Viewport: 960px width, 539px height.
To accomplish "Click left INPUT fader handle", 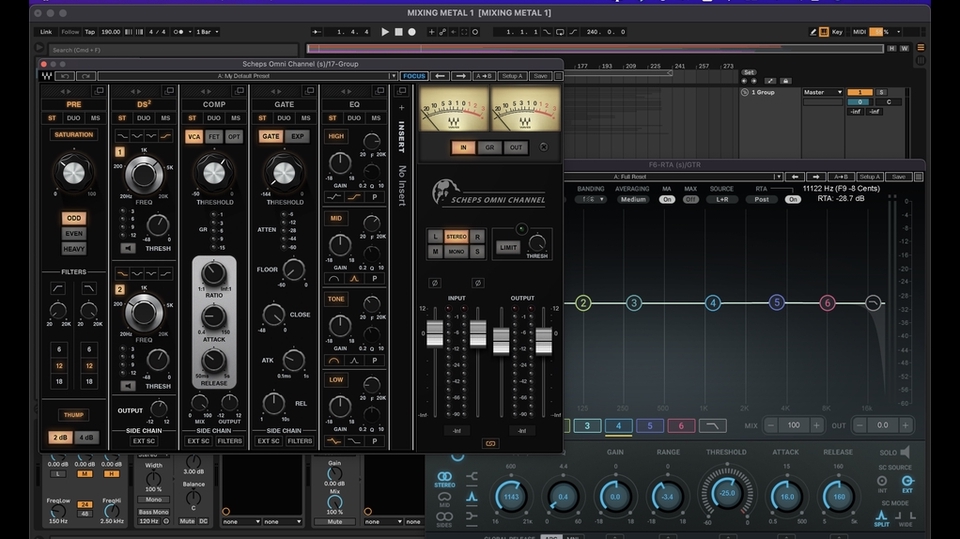I will (x=435, y=334).
